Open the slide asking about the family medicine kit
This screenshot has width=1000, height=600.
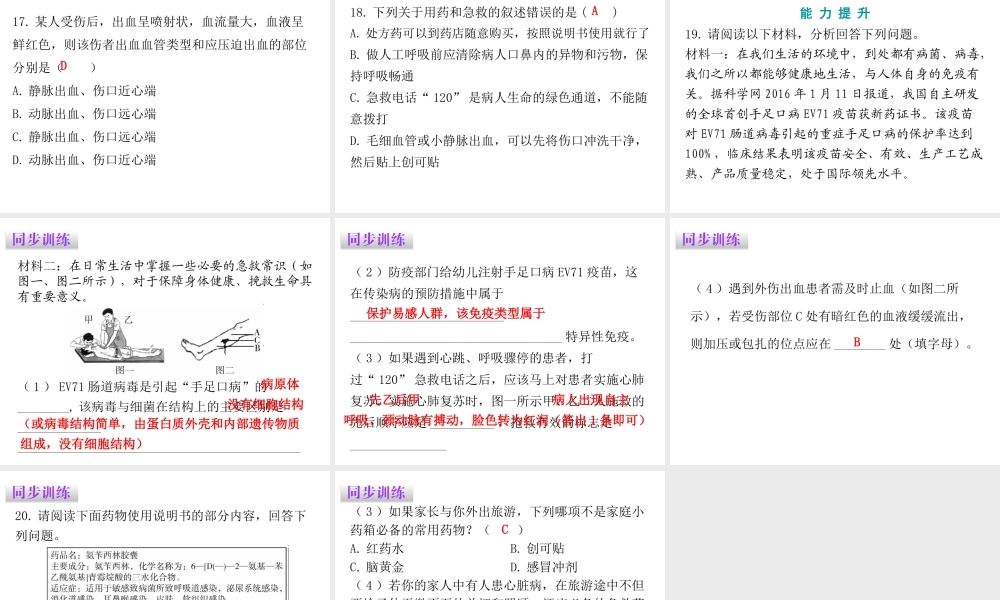[499, 536]
